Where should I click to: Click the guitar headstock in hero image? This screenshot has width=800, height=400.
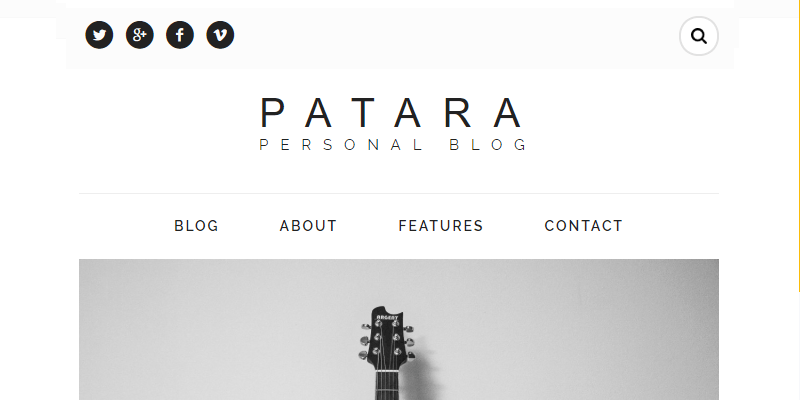point(387,337)
